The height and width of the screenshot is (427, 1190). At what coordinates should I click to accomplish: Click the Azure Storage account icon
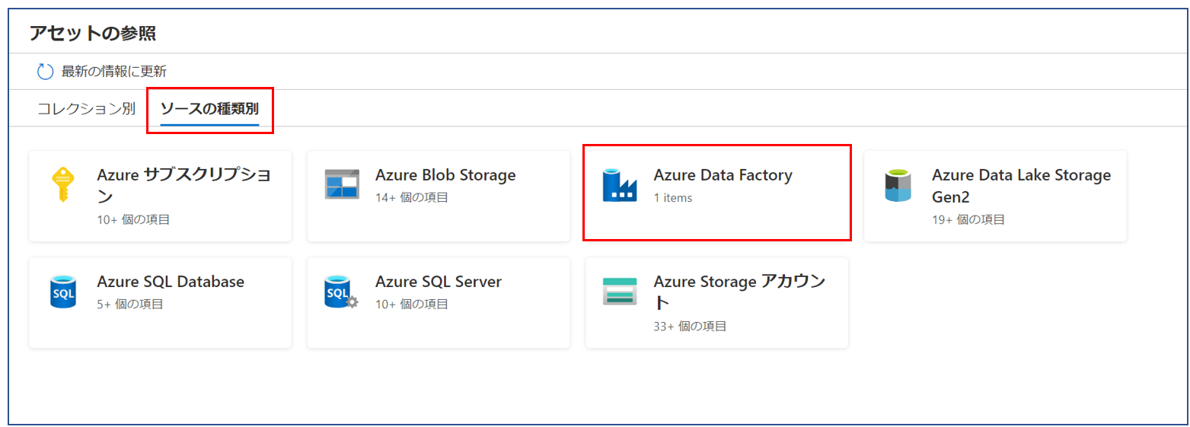coord(620,291)
